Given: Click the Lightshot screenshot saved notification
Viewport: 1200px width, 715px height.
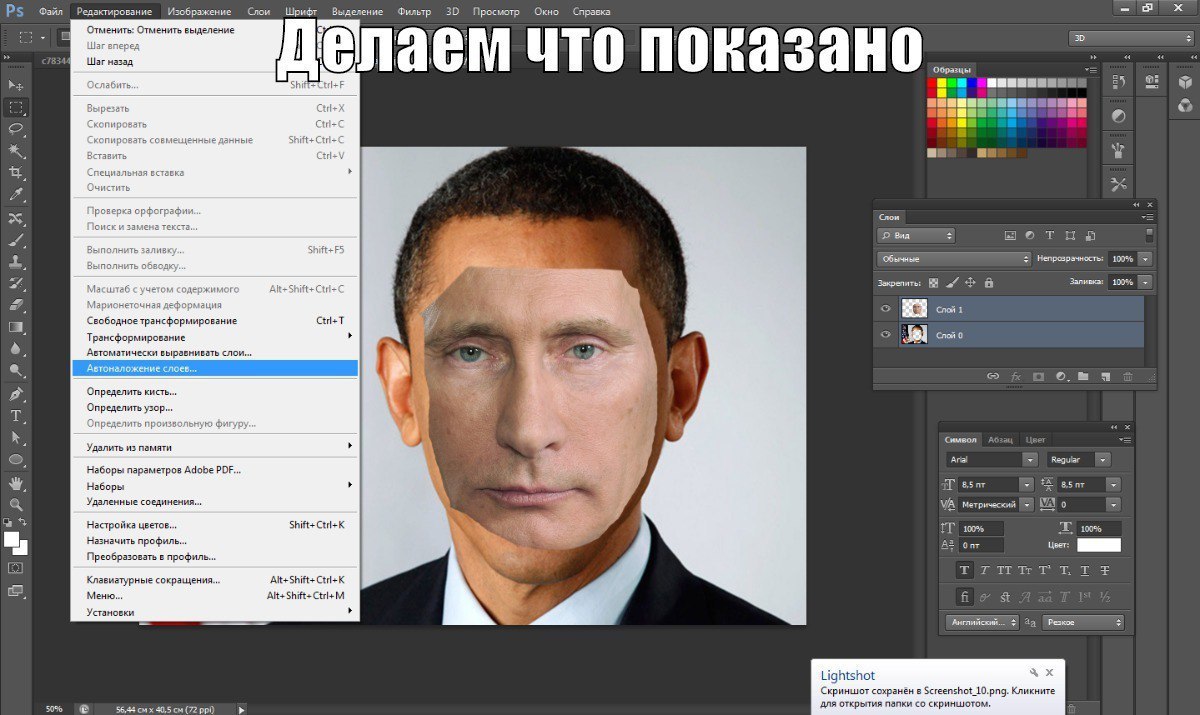Looking at the screenshot, I should pyautogui.click(x=937, y=687).
